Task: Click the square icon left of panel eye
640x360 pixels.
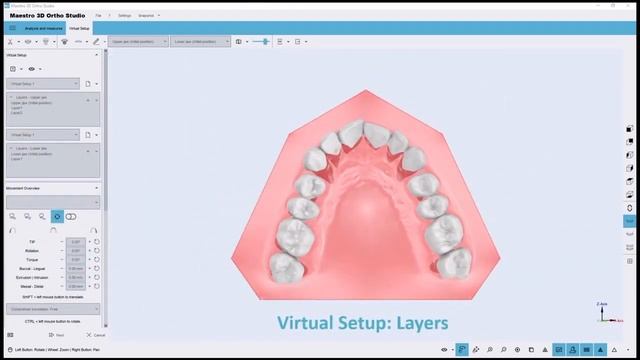Action: tap(13, 69)
